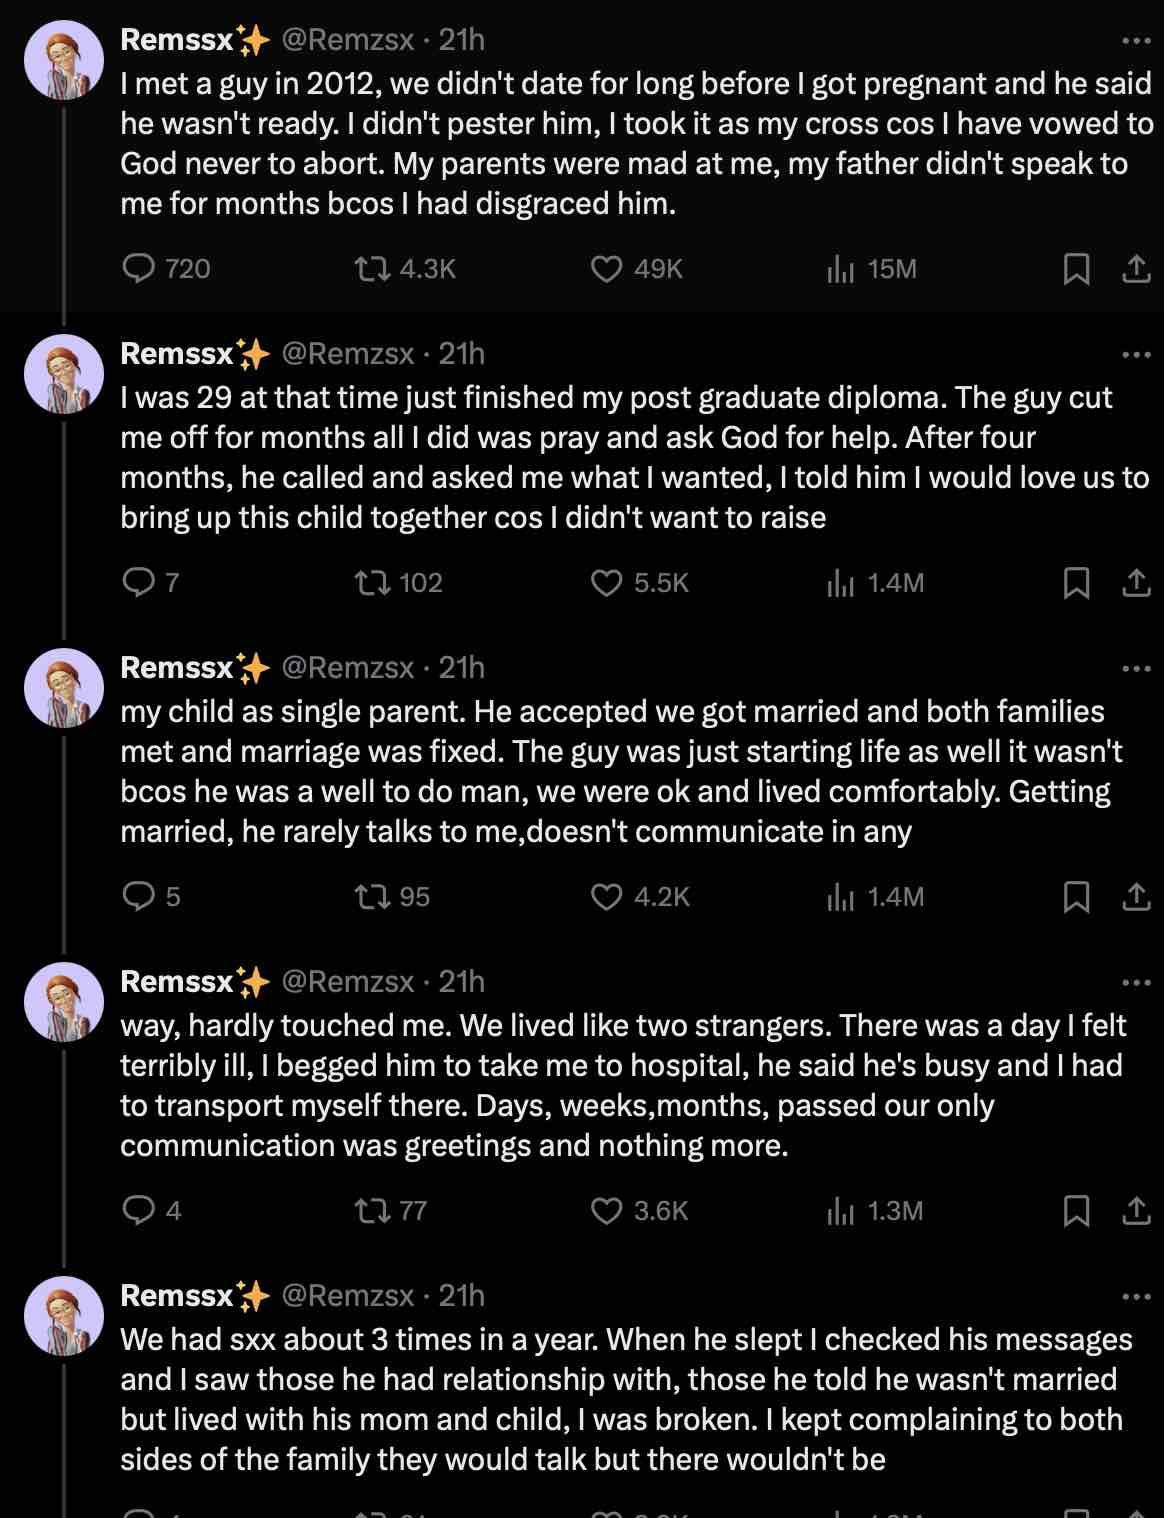Open more options on the 'way, hardly touched me' tweet
This screenshot has width=1164, height=1518.
[x=1136, y=983]
